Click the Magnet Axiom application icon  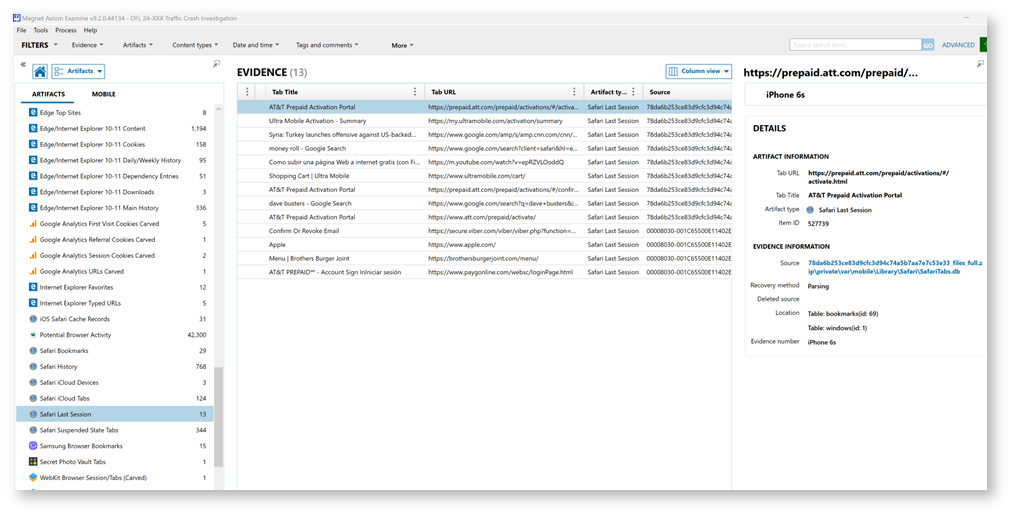17,18
